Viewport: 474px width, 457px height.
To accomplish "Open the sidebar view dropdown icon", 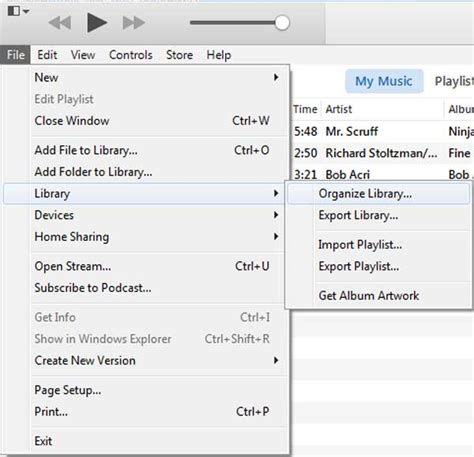I will pos(18,11).
